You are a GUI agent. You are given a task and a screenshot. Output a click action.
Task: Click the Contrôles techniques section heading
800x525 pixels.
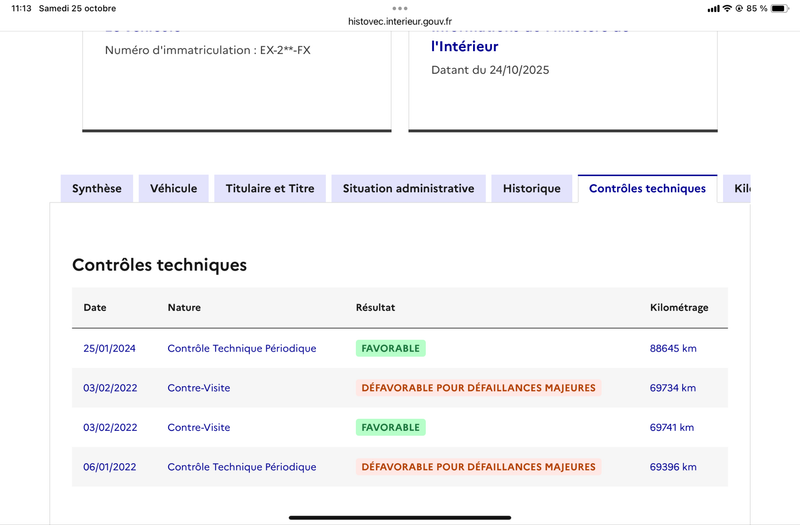point(159,265)
